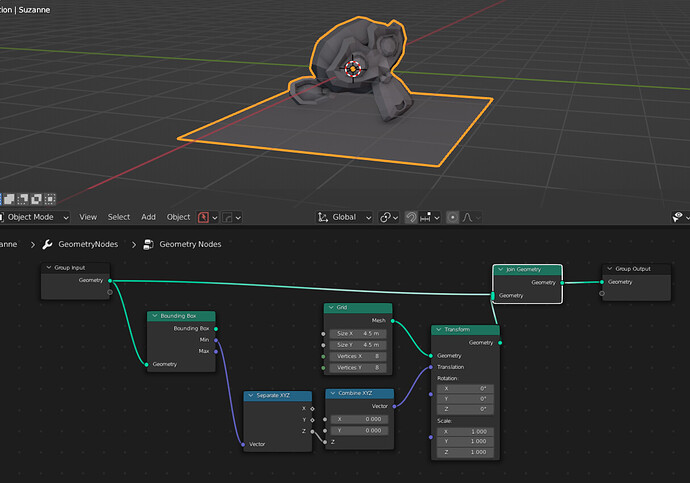Open the Global orientation dropdown
This screenshot has width=690, height=483.
tap(345, 217)
